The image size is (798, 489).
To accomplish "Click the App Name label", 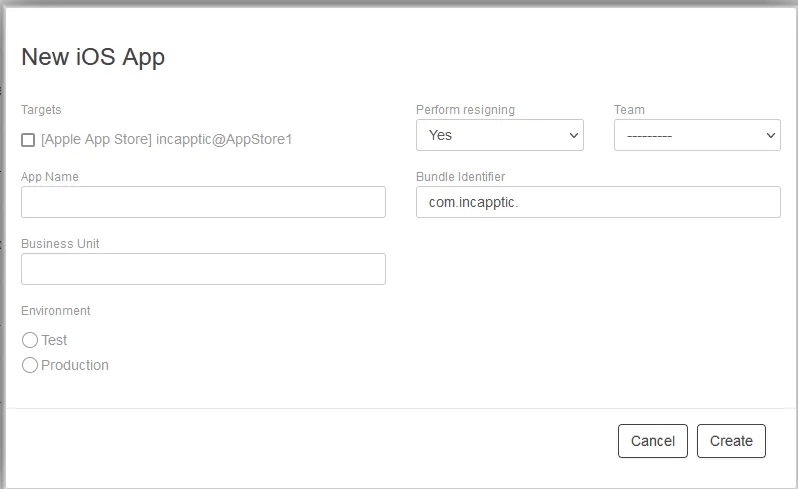I will pyautogui.click(x=50, y=177).
